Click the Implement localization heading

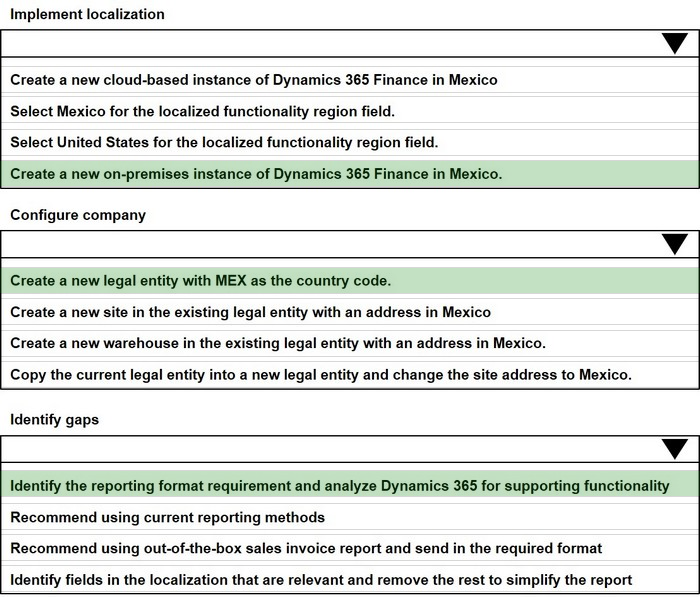(88, 14)
